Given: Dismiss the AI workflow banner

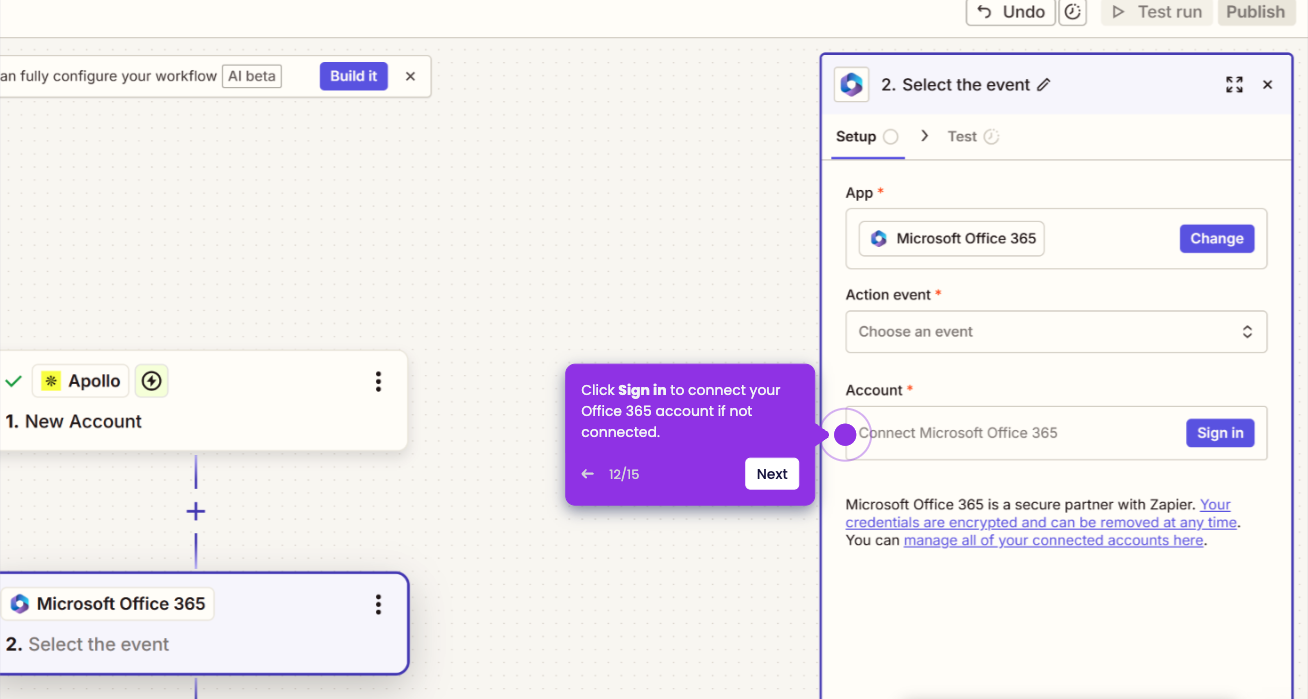Looking at the screenshot, I should (410, 76).
